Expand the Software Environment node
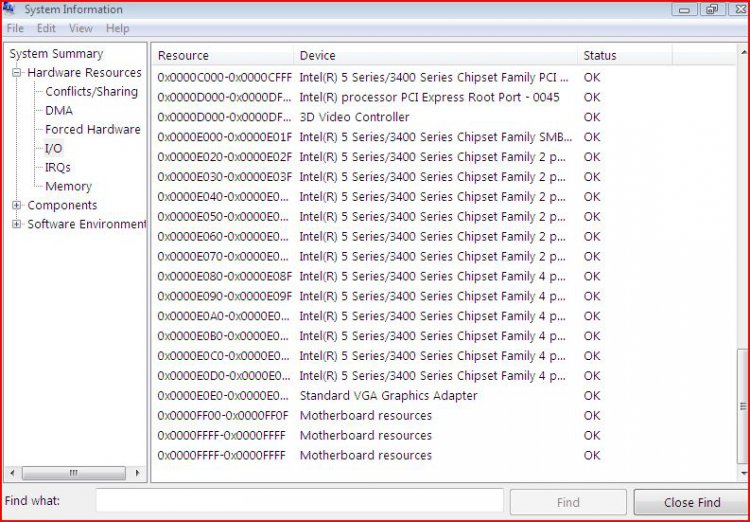 17,224
